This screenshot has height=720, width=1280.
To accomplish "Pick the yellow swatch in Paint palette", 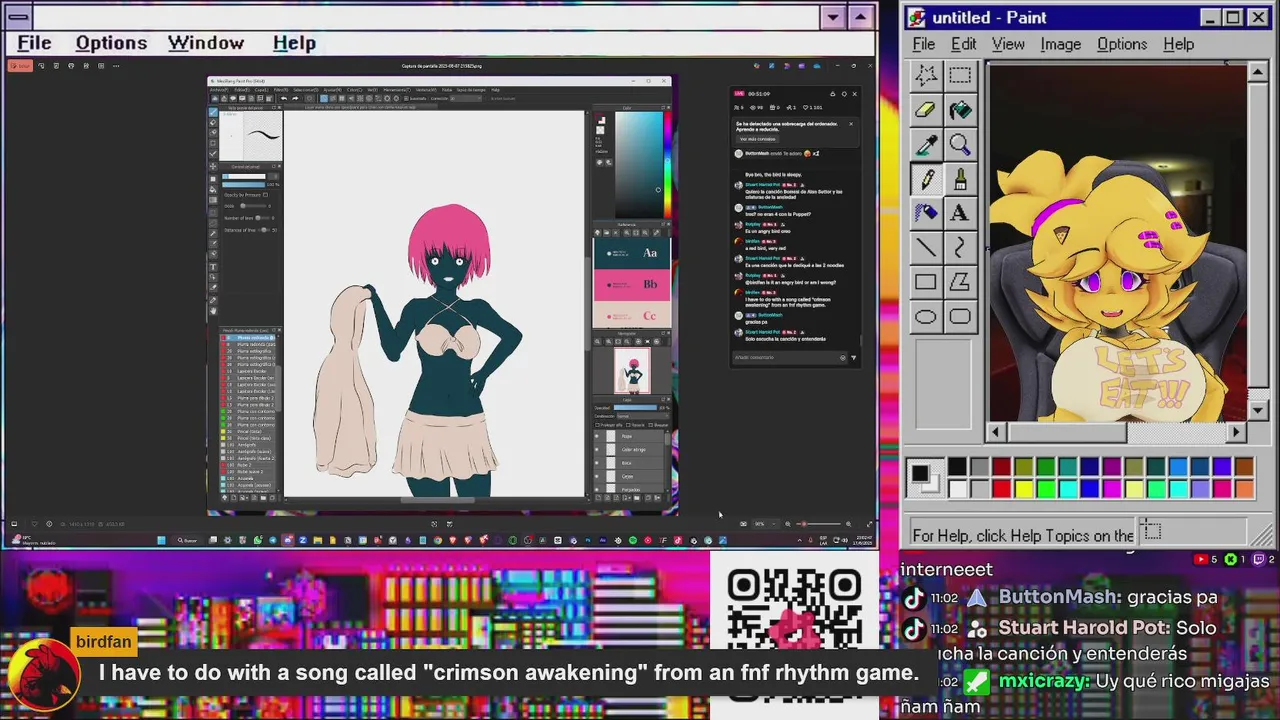I will pos(1023,489).
